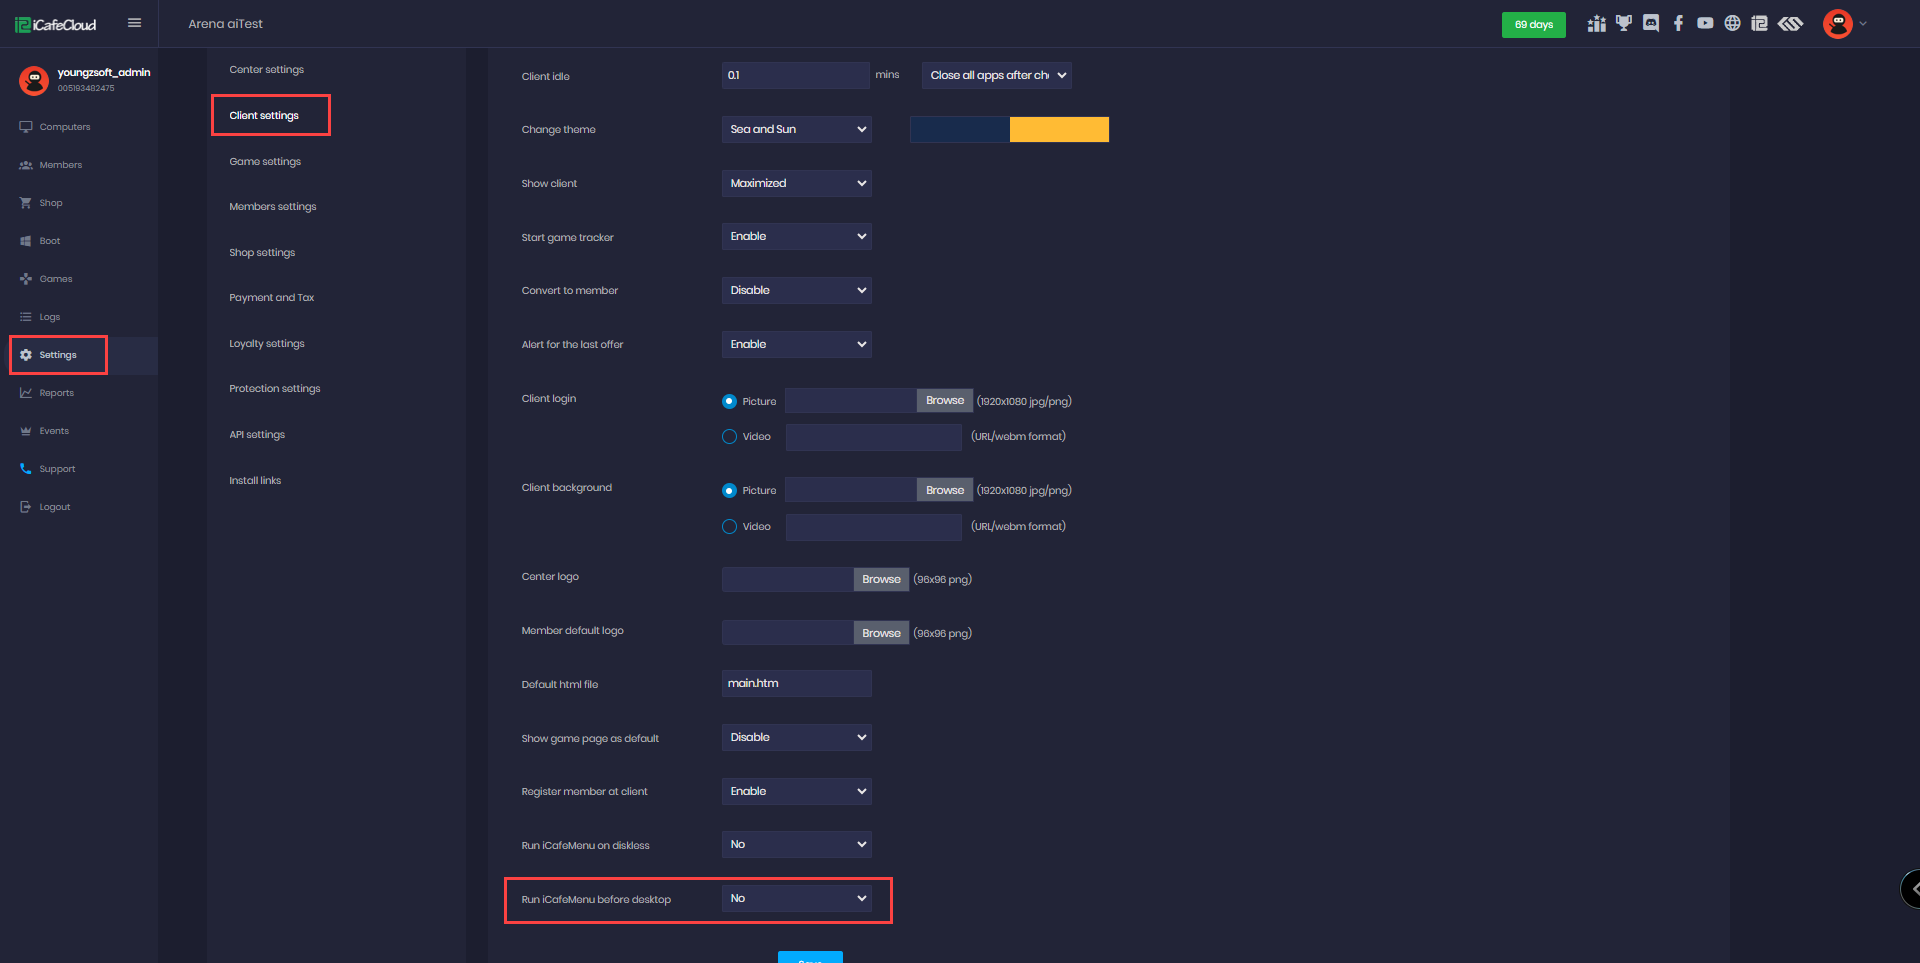Select Video radio for Client background
The height and width of the screenshot is (963, 1920).
729,527
